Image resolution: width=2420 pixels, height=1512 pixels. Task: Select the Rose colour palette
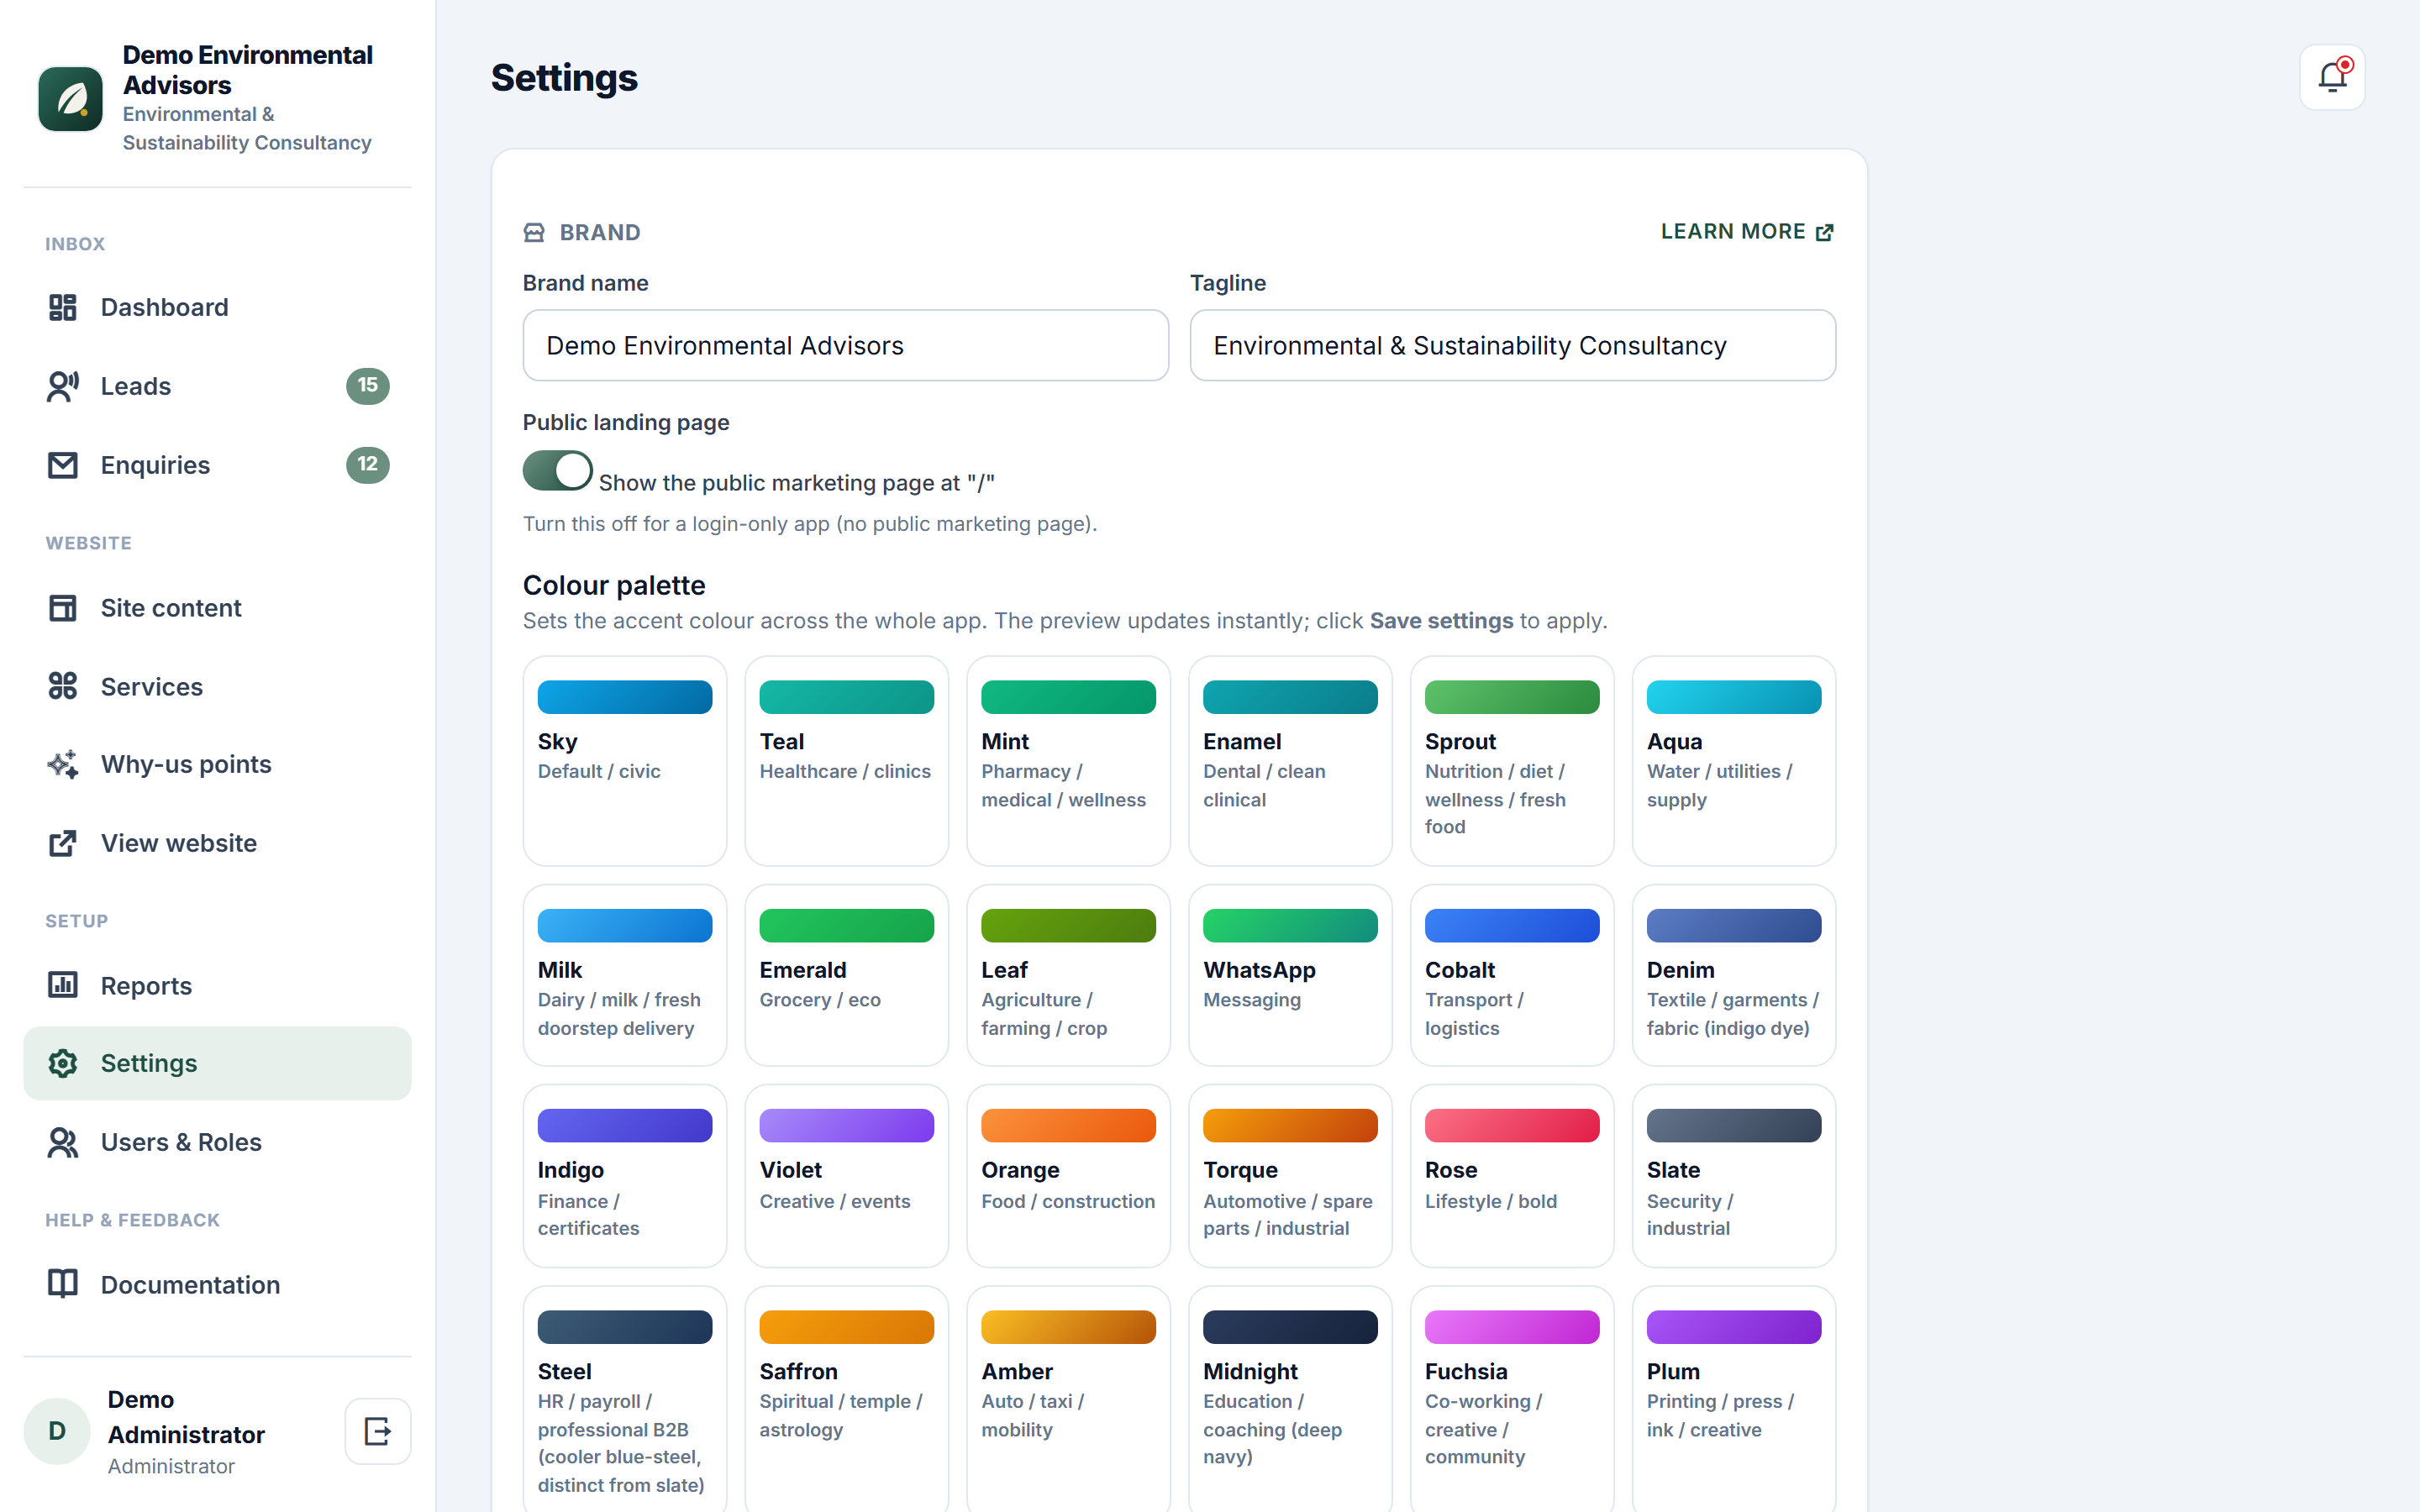(x=1512, y=1176)
